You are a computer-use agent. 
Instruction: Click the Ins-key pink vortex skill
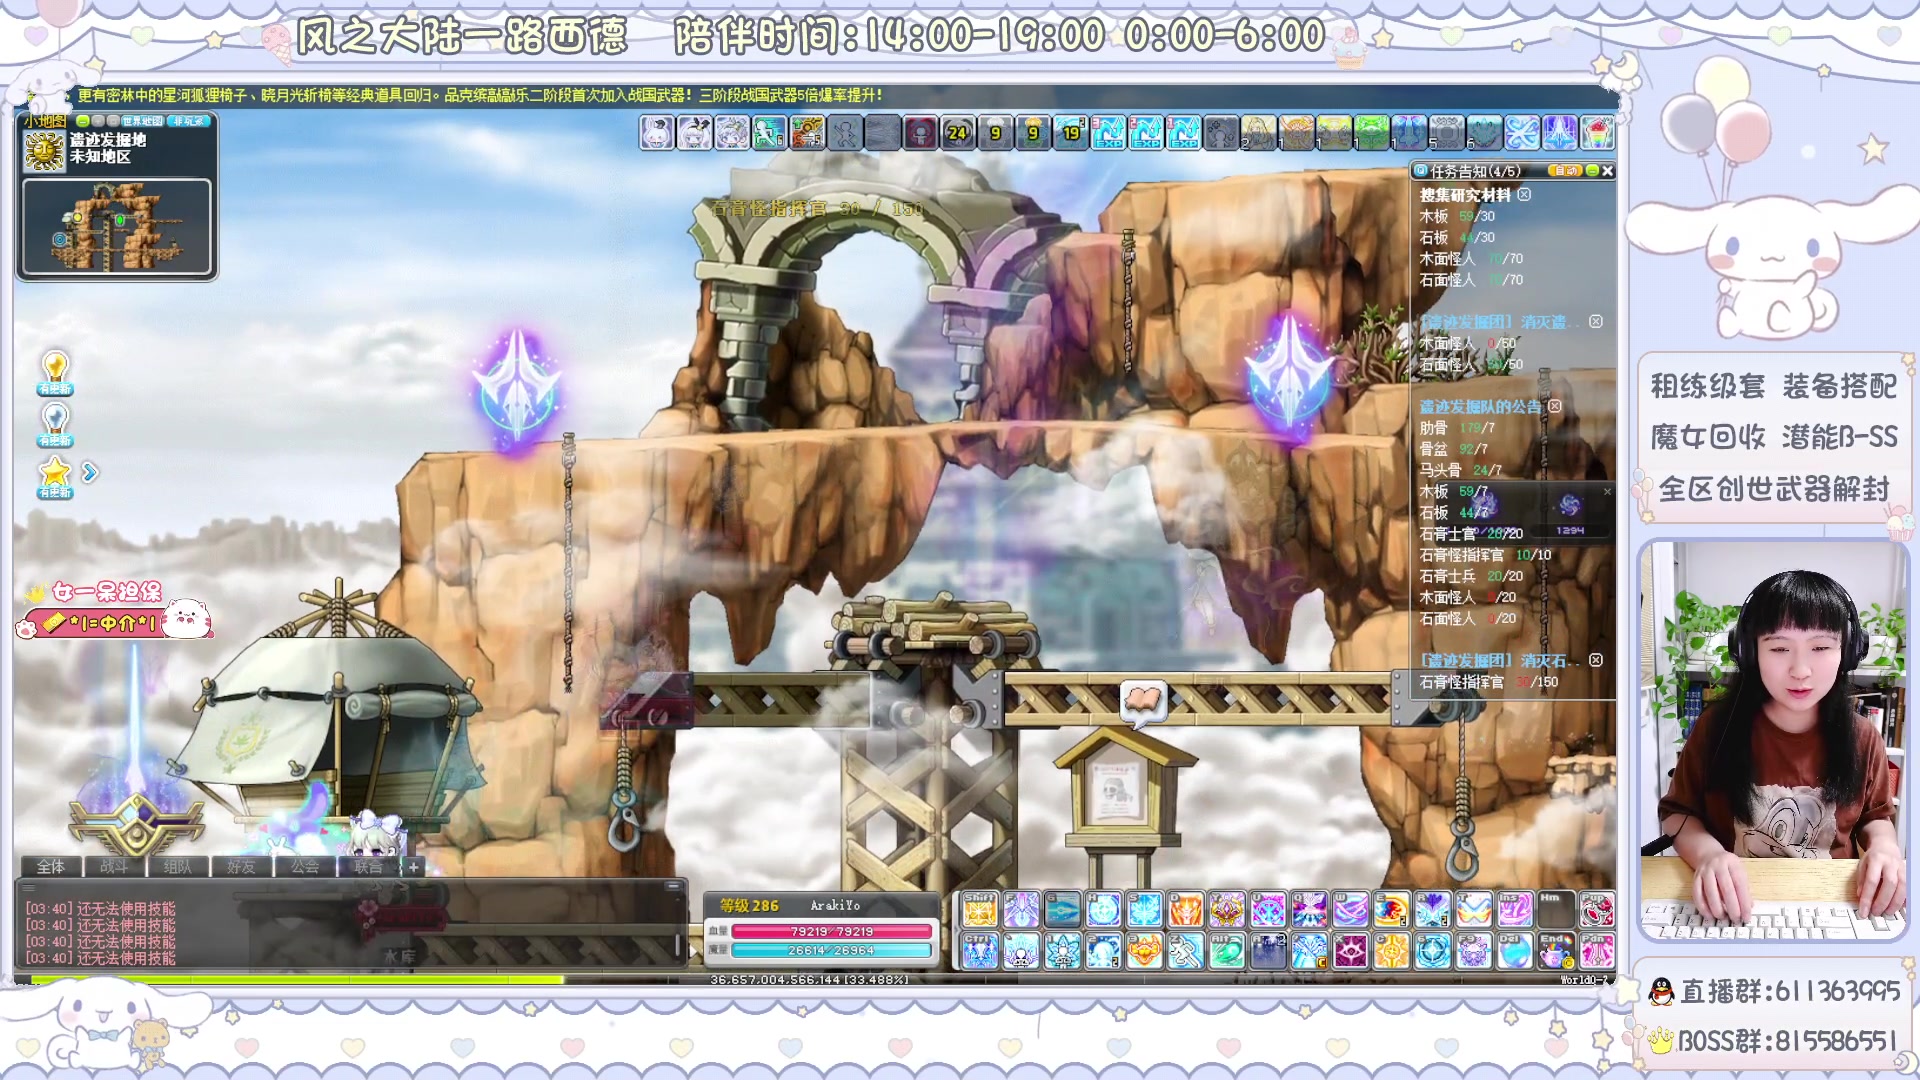(x=1515, y=910)
